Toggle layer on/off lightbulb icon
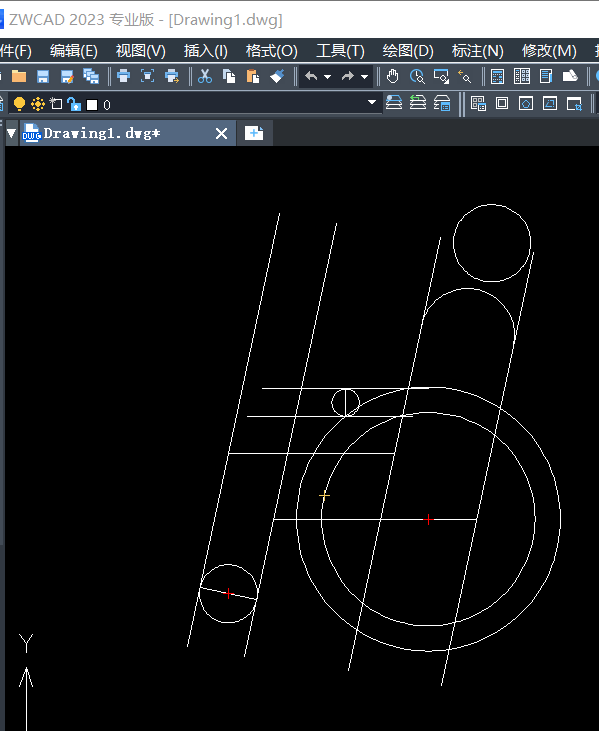Image resolution: width=599 pixels, height=731 pixels. pyautogui.click(x=19, y=104)
